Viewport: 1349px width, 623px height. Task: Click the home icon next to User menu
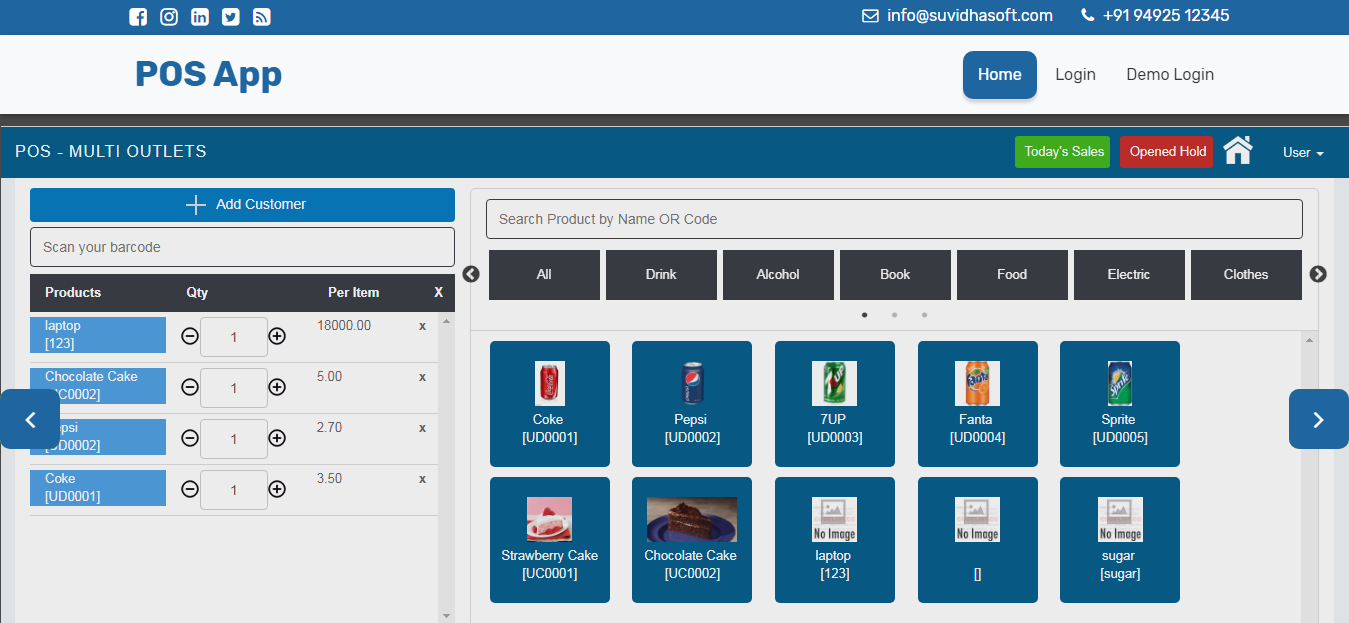tap(1237, 150)
